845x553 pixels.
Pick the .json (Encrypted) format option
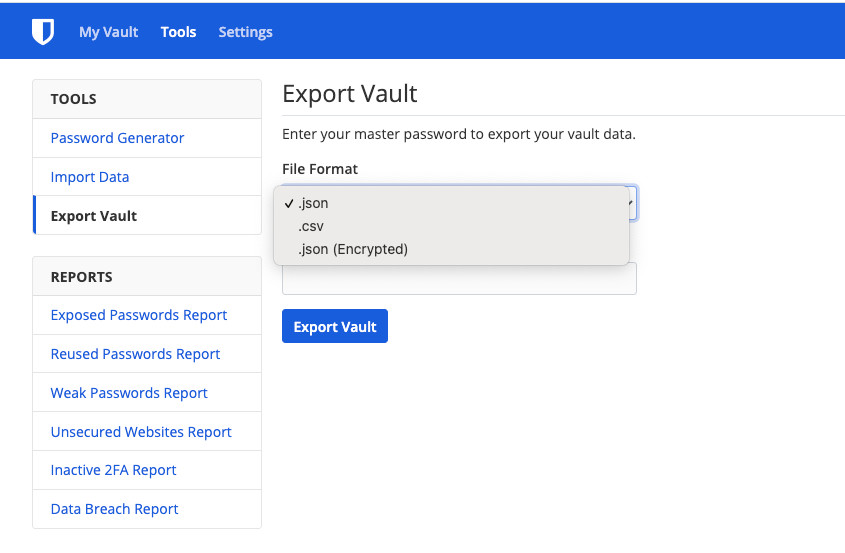[352, 249]
